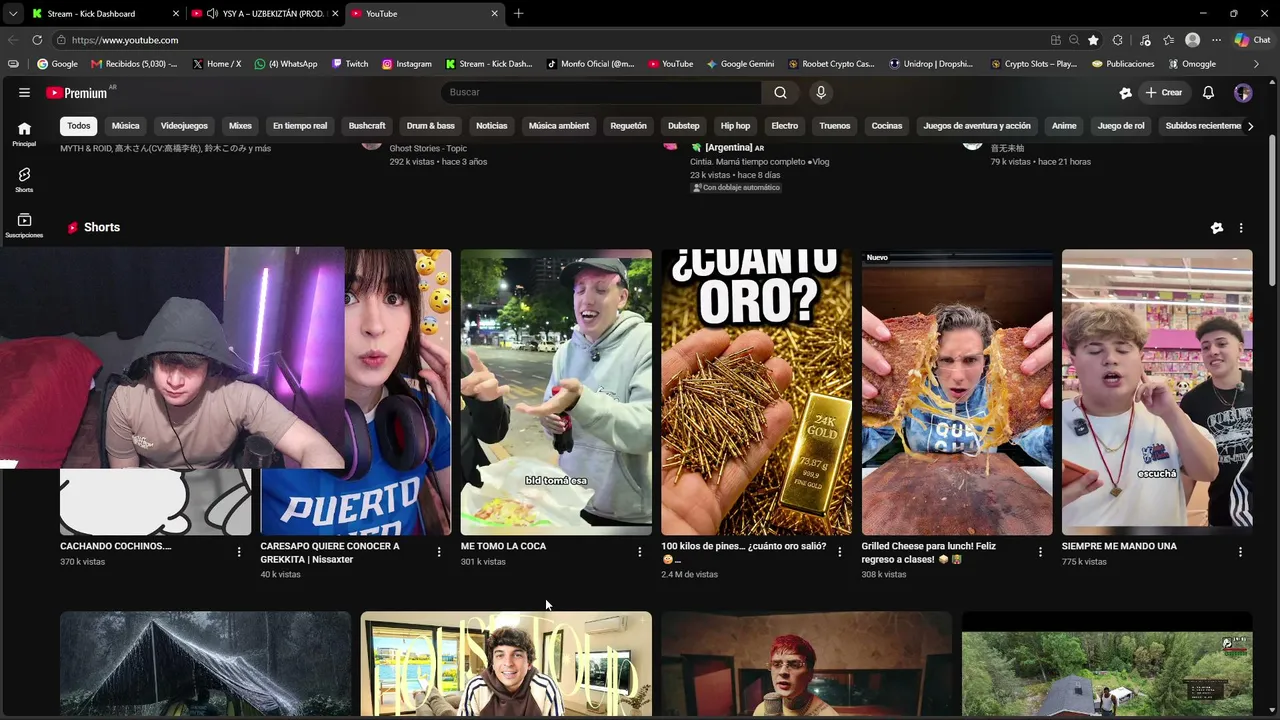Play the Grilled Cheese short thumbnail
Screen dimensions: 1280x720
click(x=957, y=392)
